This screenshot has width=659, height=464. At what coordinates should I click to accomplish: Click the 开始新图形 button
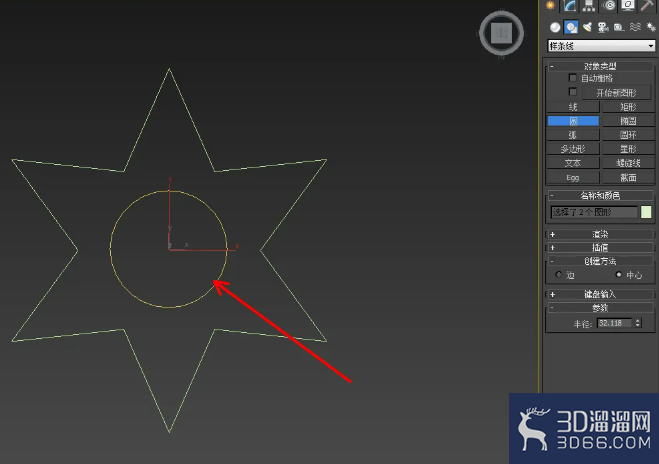click(x=616, y=92)
